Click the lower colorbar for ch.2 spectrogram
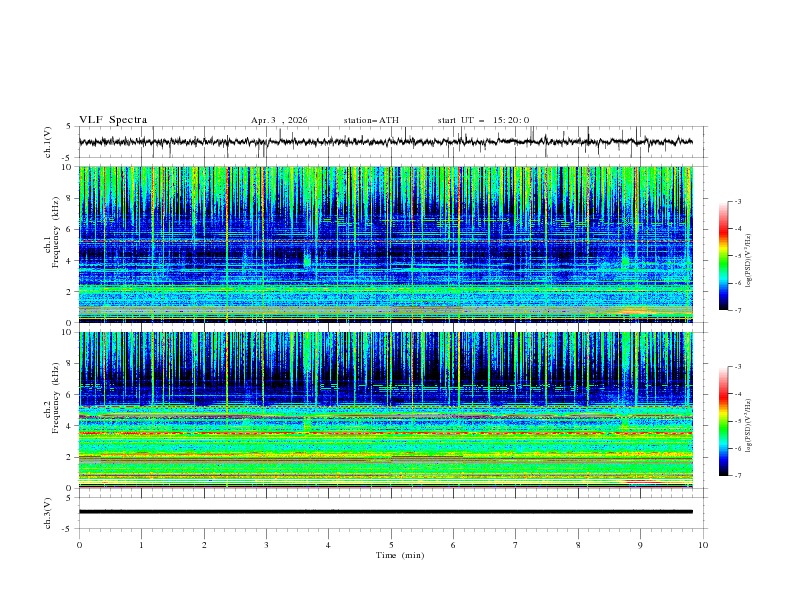The image size is (792, 612). point(723,421)
